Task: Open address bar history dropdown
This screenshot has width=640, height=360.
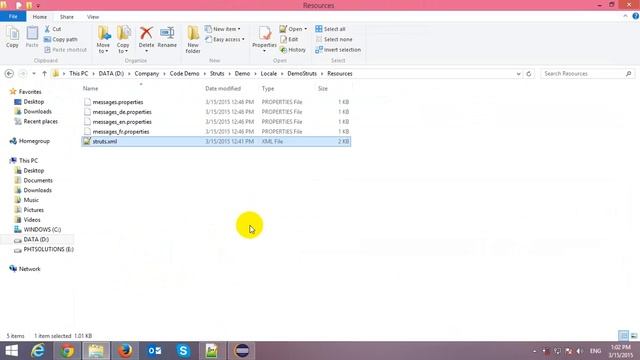Action: (x=518, y=74)
